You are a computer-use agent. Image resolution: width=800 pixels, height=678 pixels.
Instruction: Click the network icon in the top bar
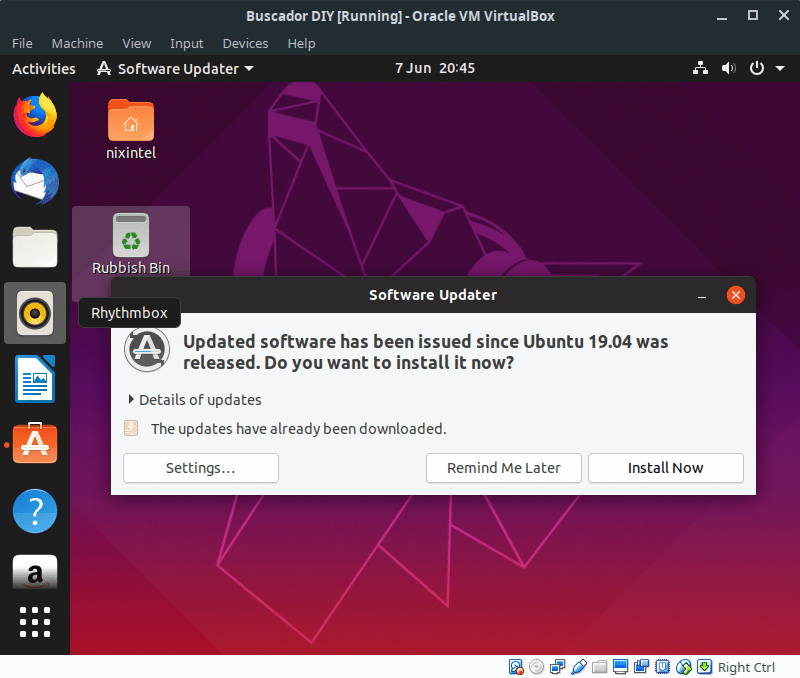coord(700,68)
